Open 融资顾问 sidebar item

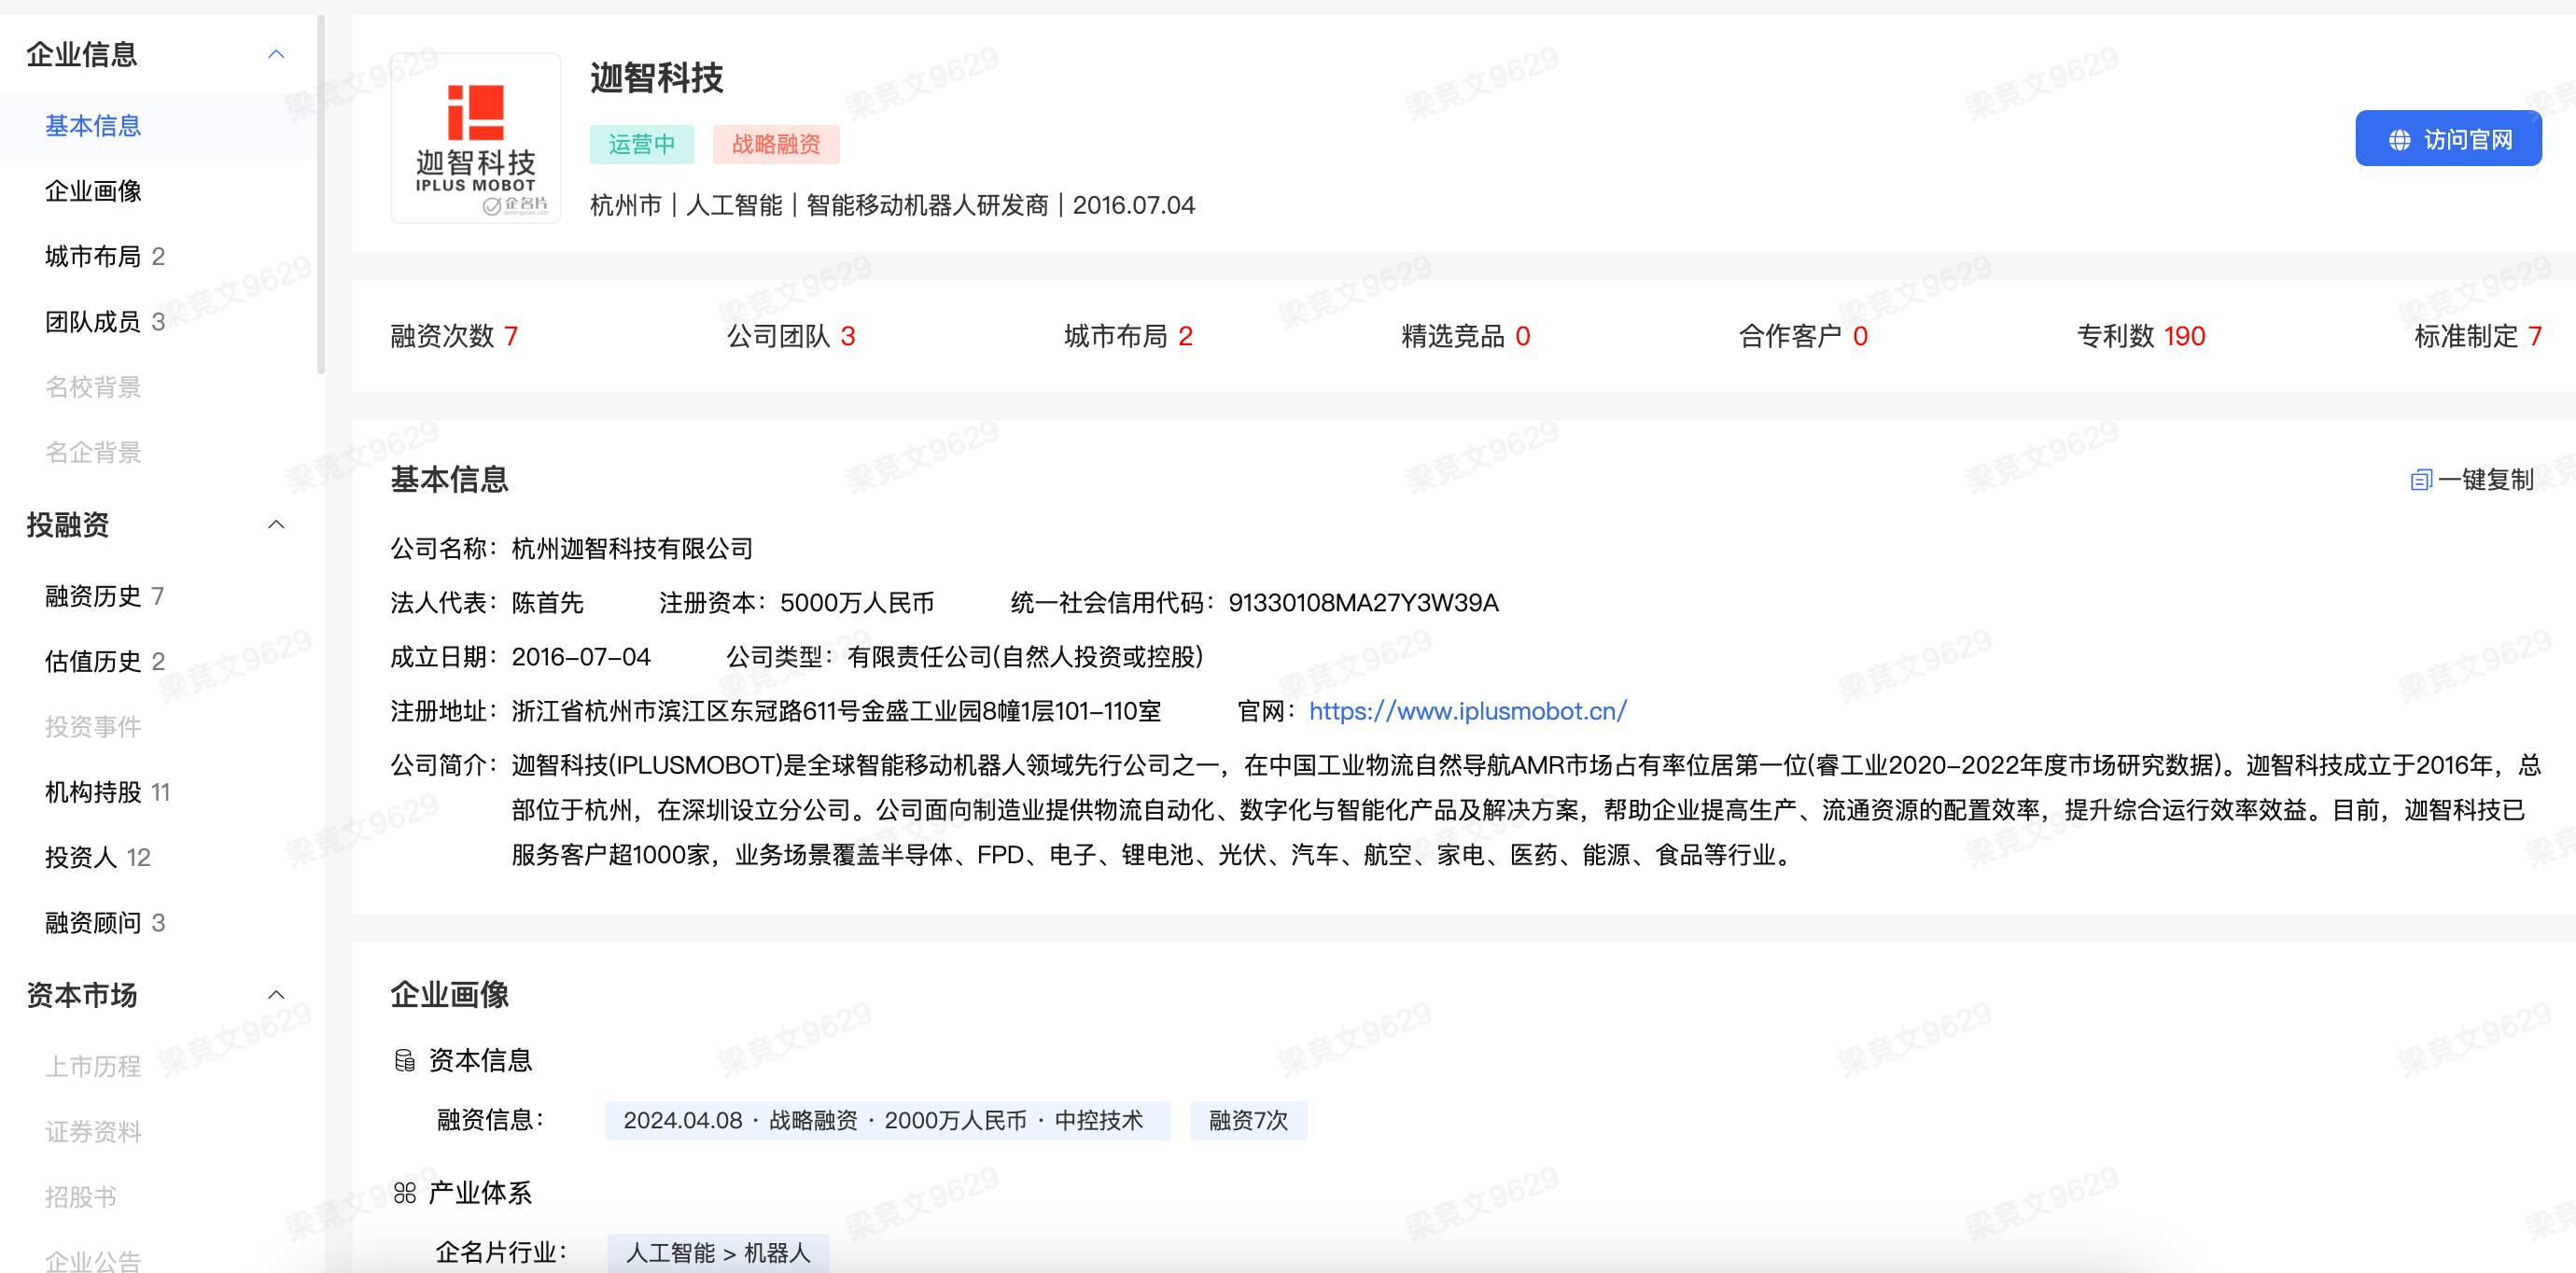pyautogui.click(x=104, y=922)
